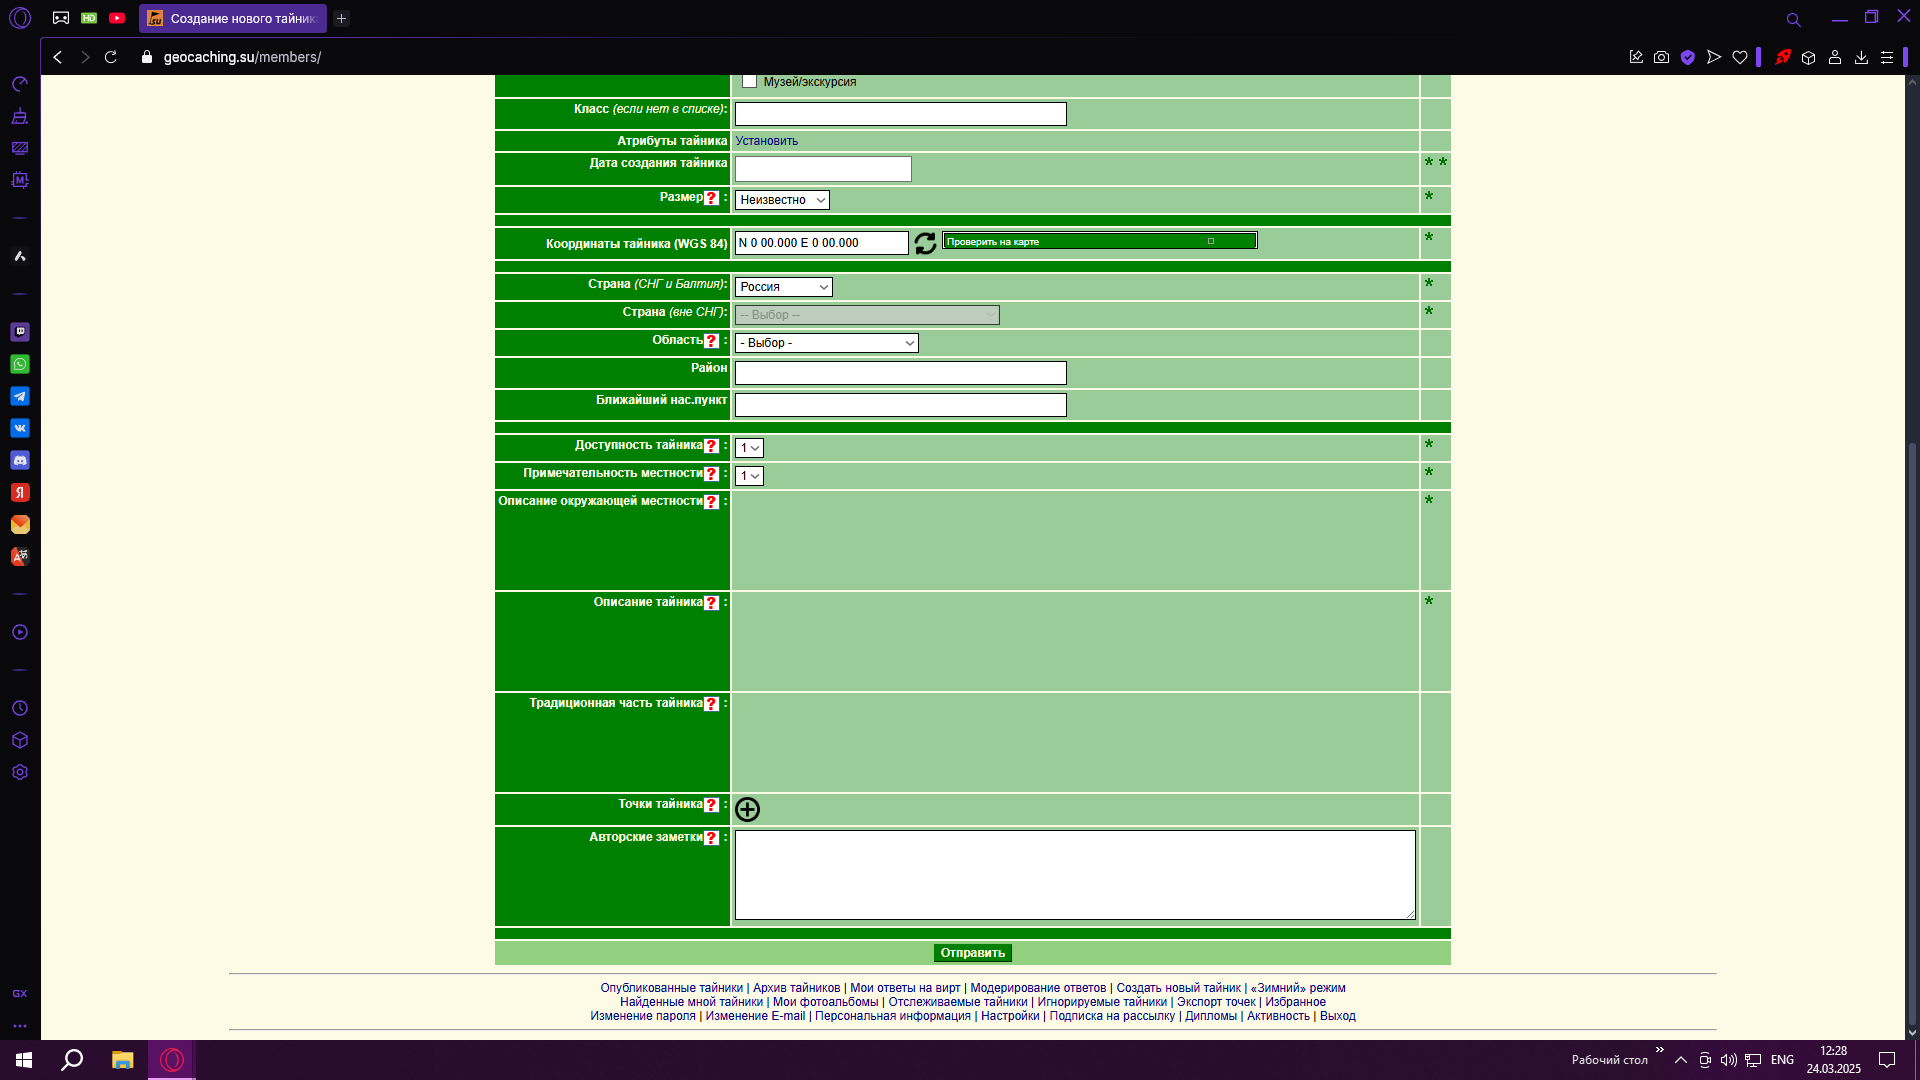Image resolution: width=1920 pixels, height=1080 pixels.
Task: Expand the Размер dropdown showing Неизвестно
Action: [x=782, y=200]
